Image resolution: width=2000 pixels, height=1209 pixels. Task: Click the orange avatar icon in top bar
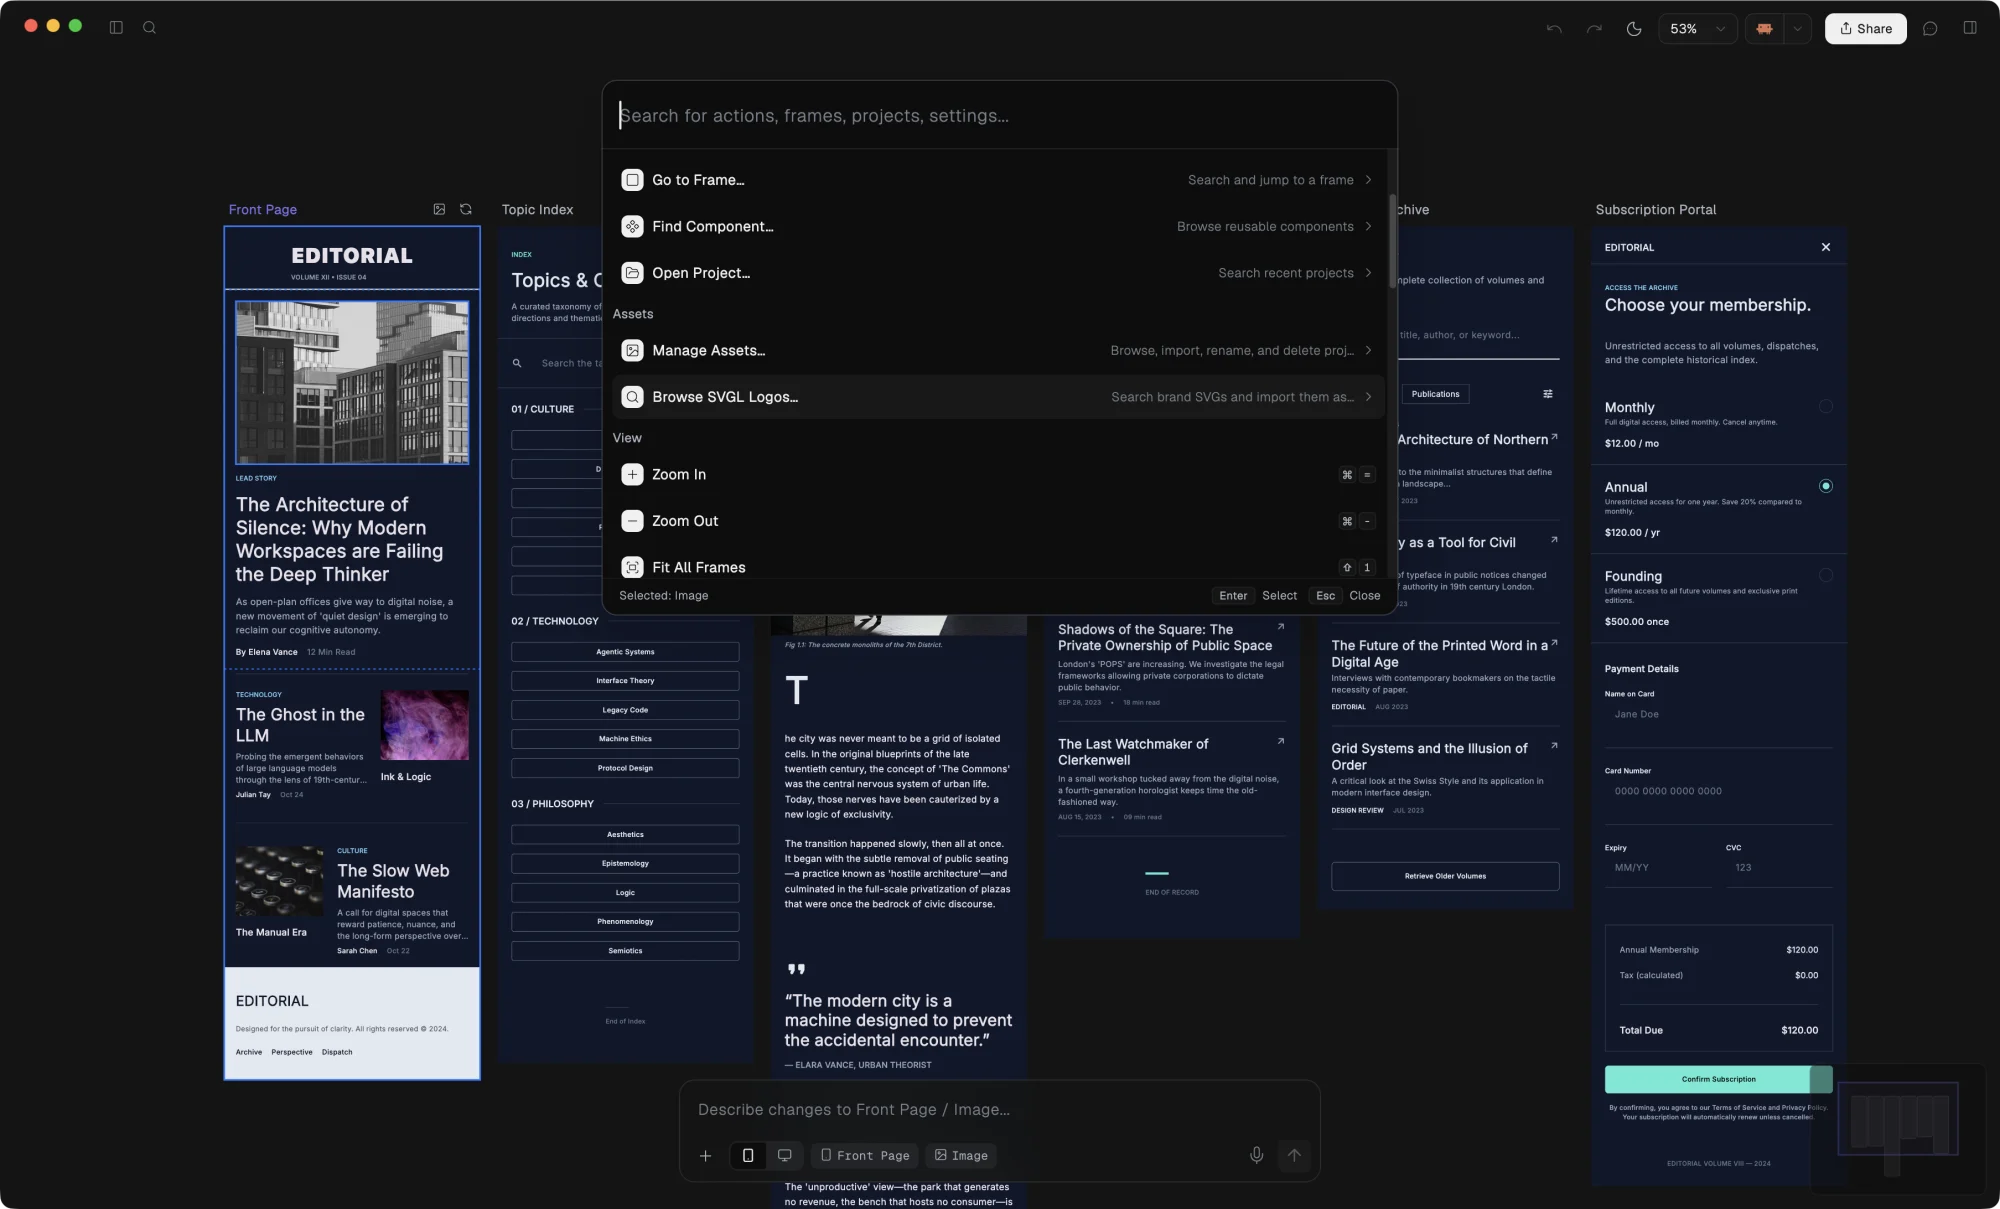coord(1765,29)
